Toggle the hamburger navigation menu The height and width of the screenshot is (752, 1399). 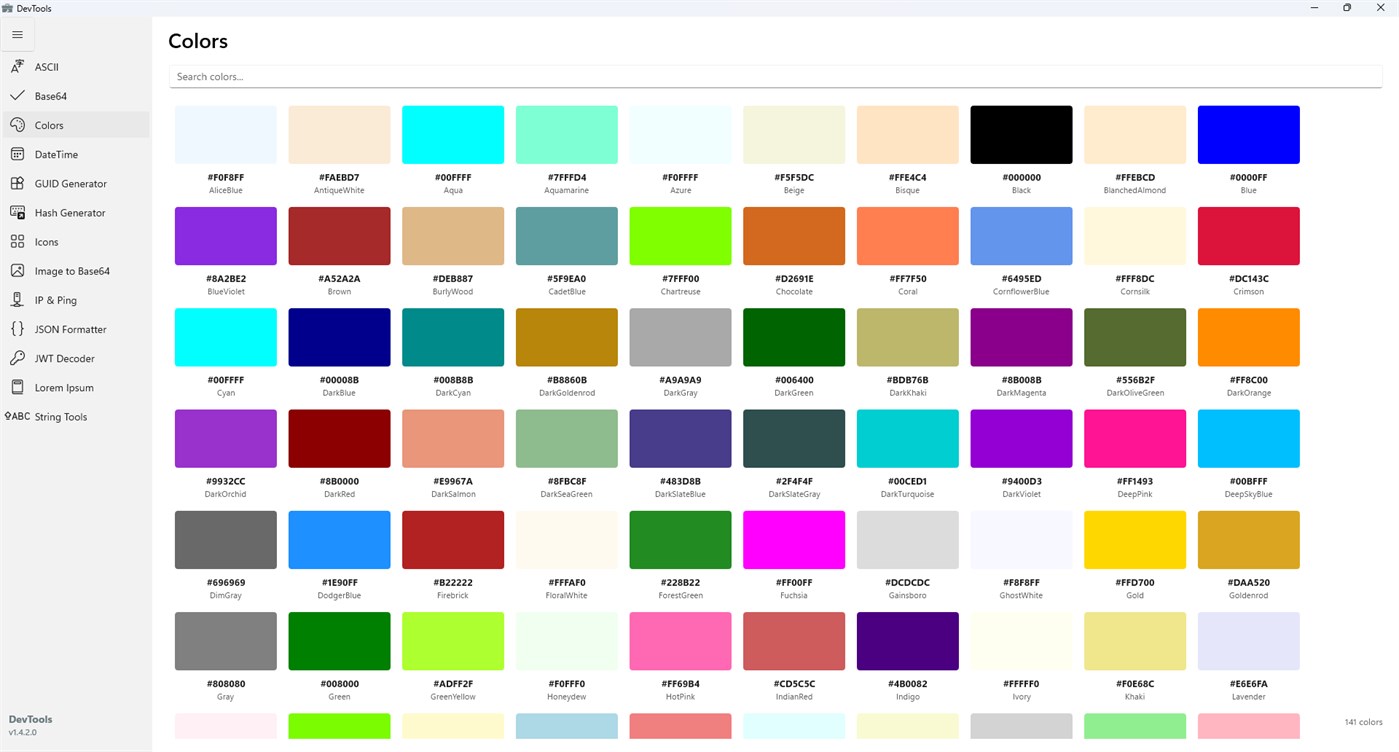17,35
